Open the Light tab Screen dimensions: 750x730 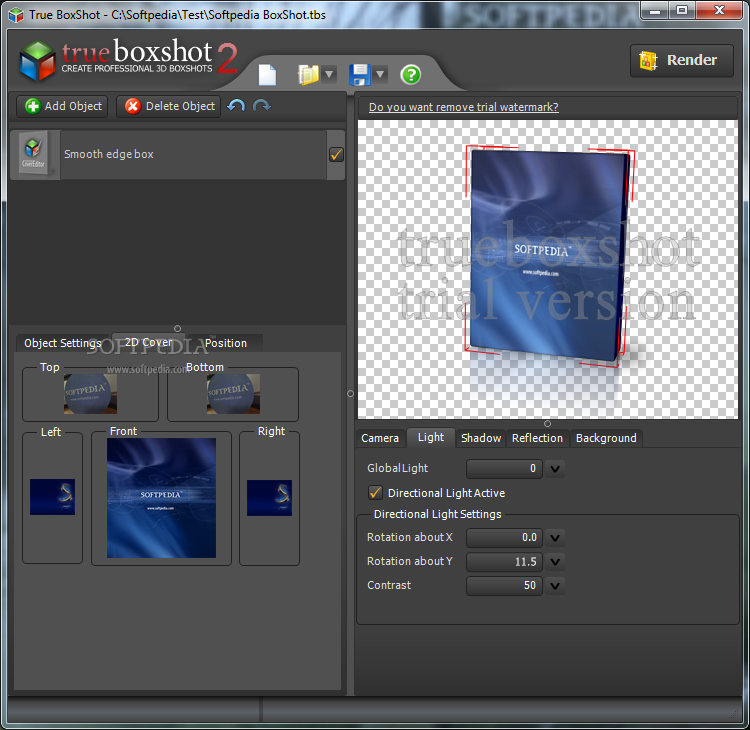(x=431, y=437)
